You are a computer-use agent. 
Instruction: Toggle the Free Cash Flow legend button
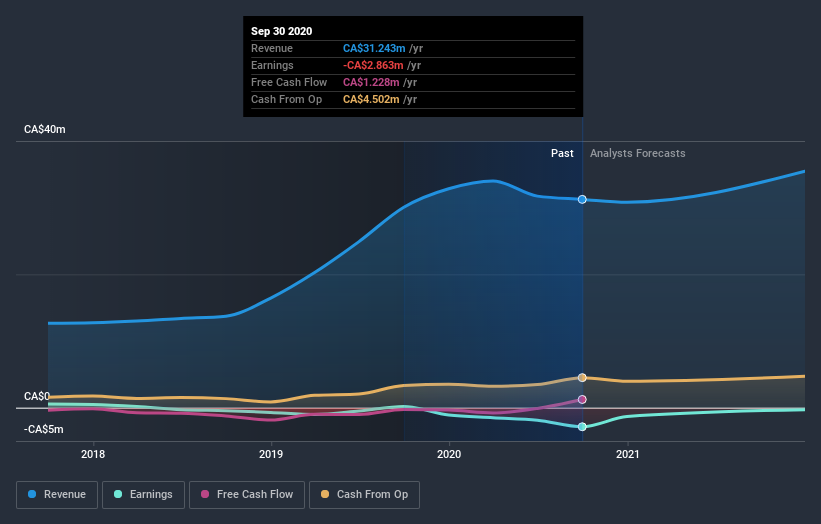[x=247, y=495]
